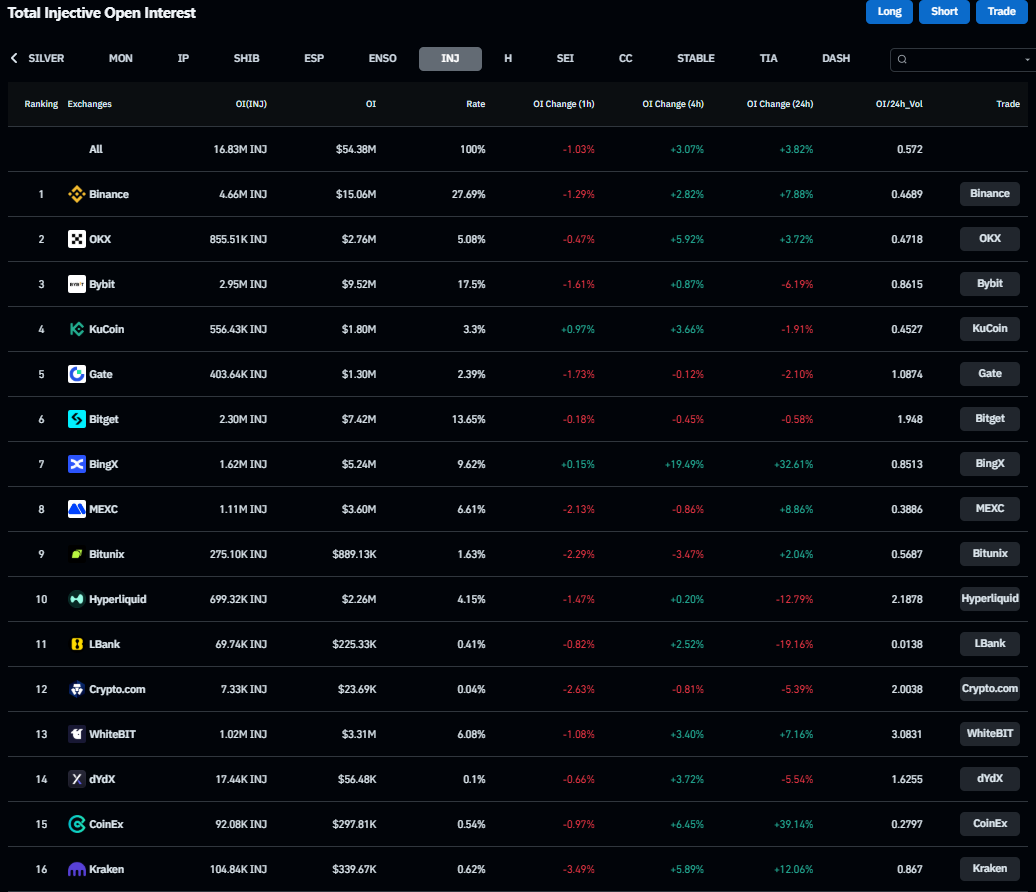
Task: Click the Bybit exchange logo icon
Action: 77,284
